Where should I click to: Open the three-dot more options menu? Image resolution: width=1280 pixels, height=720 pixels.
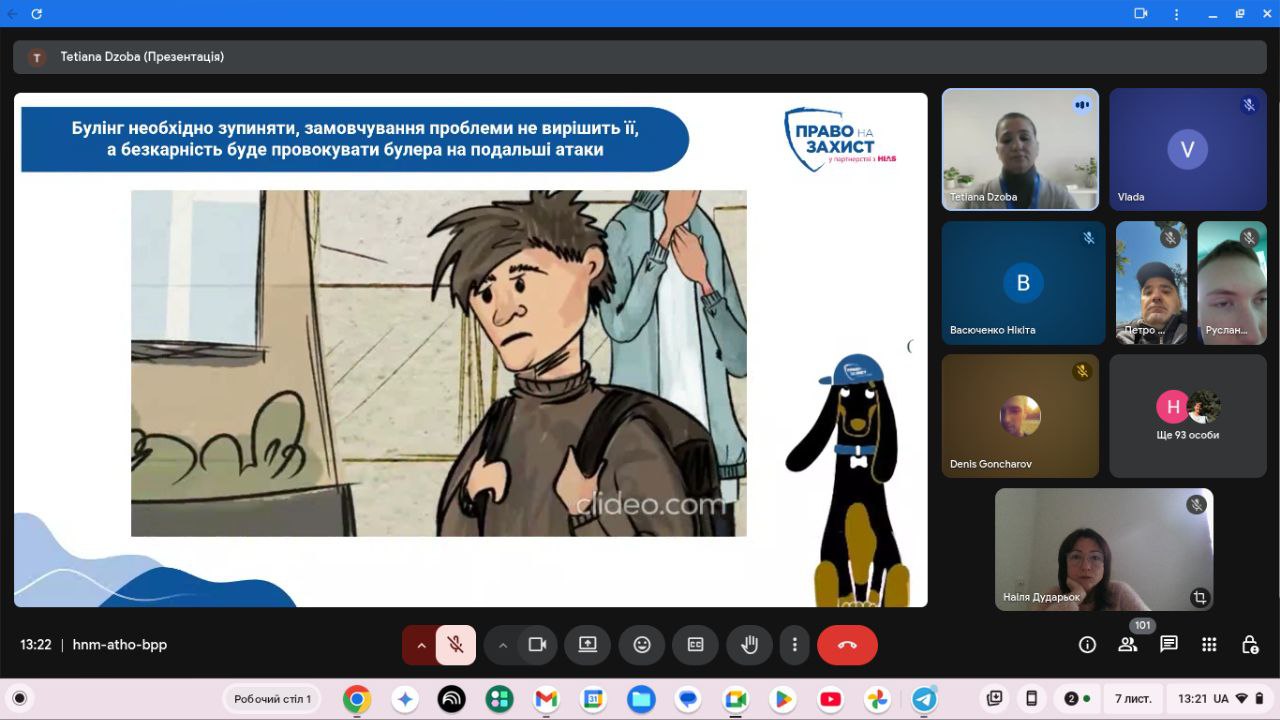click(795, 645)
